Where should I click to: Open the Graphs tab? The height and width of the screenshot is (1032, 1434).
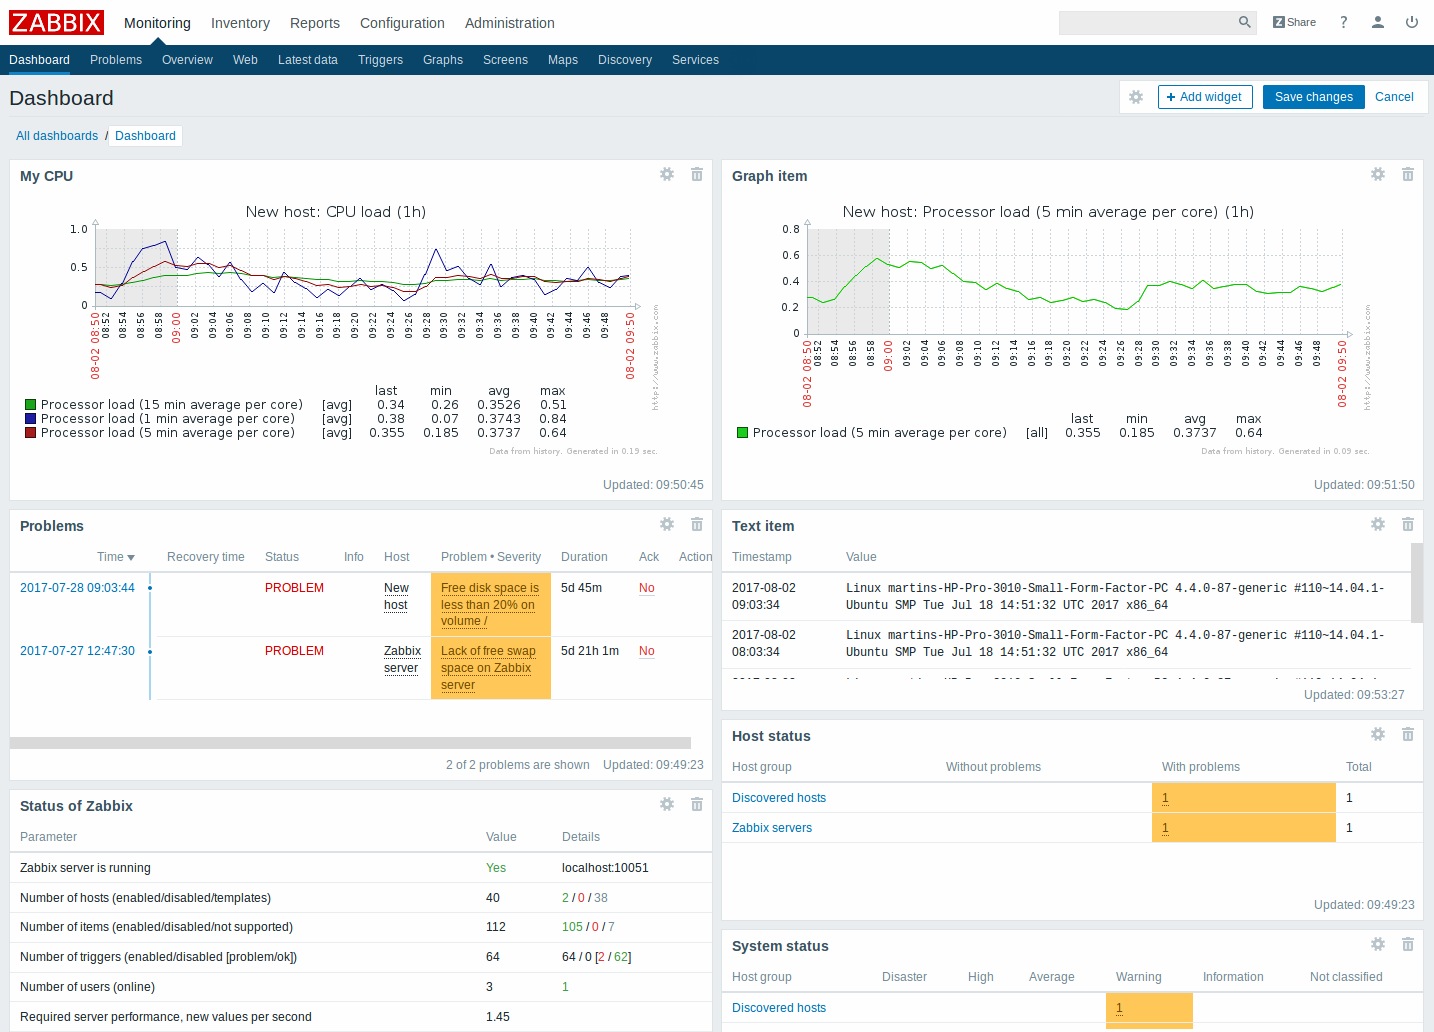443,60
